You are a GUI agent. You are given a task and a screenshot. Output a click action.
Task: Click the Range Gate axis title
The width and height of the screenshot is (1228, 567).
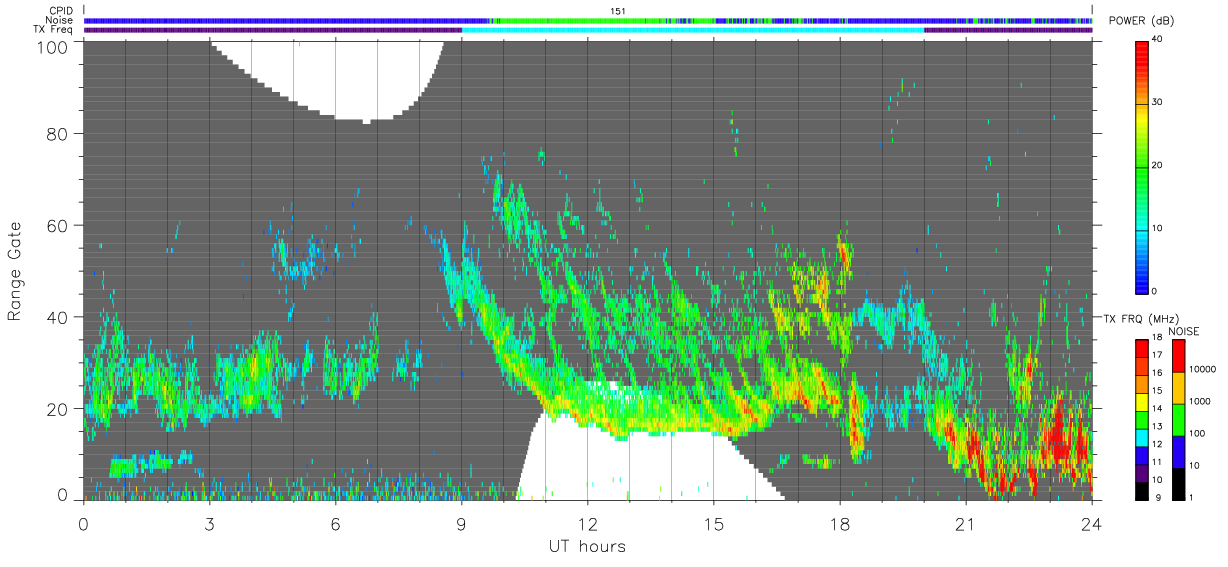[x=16, y=272]
